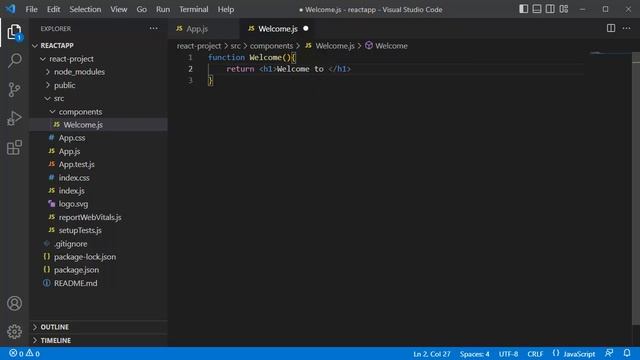Open reportWebVitals.js file

[98, 217]
